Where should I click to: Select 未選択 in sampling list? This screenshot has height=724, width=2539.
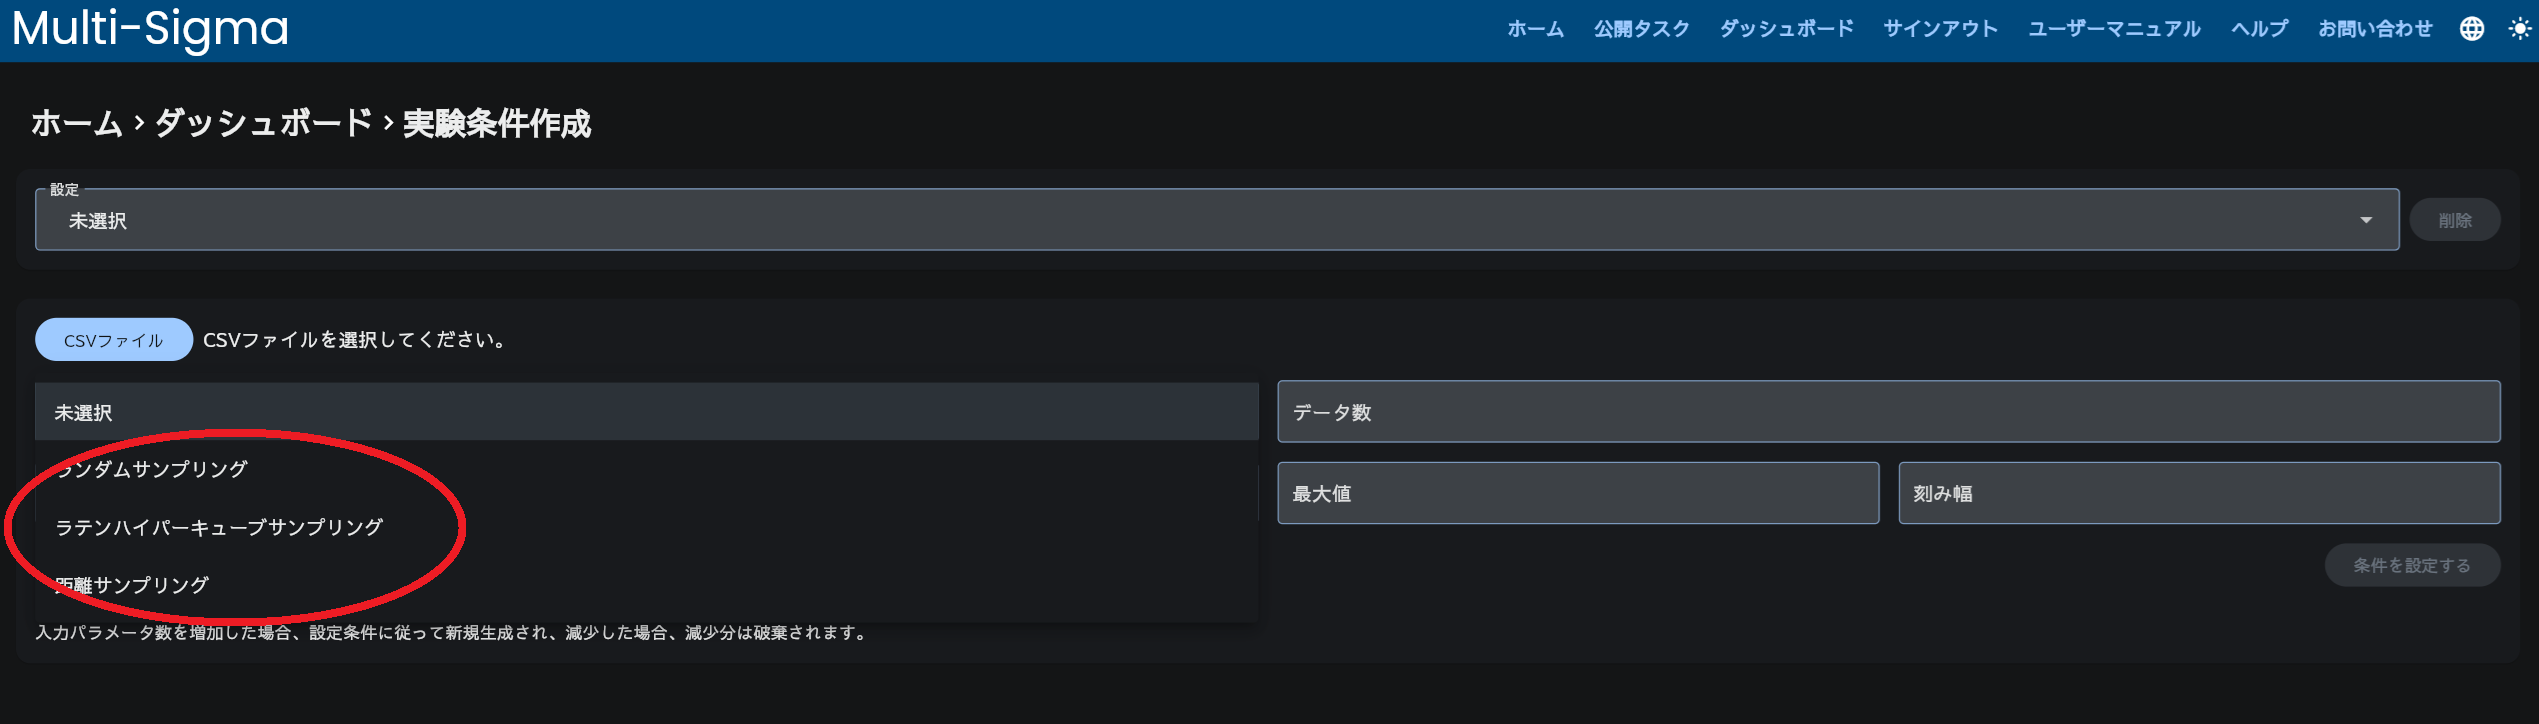tap(84, 412)
